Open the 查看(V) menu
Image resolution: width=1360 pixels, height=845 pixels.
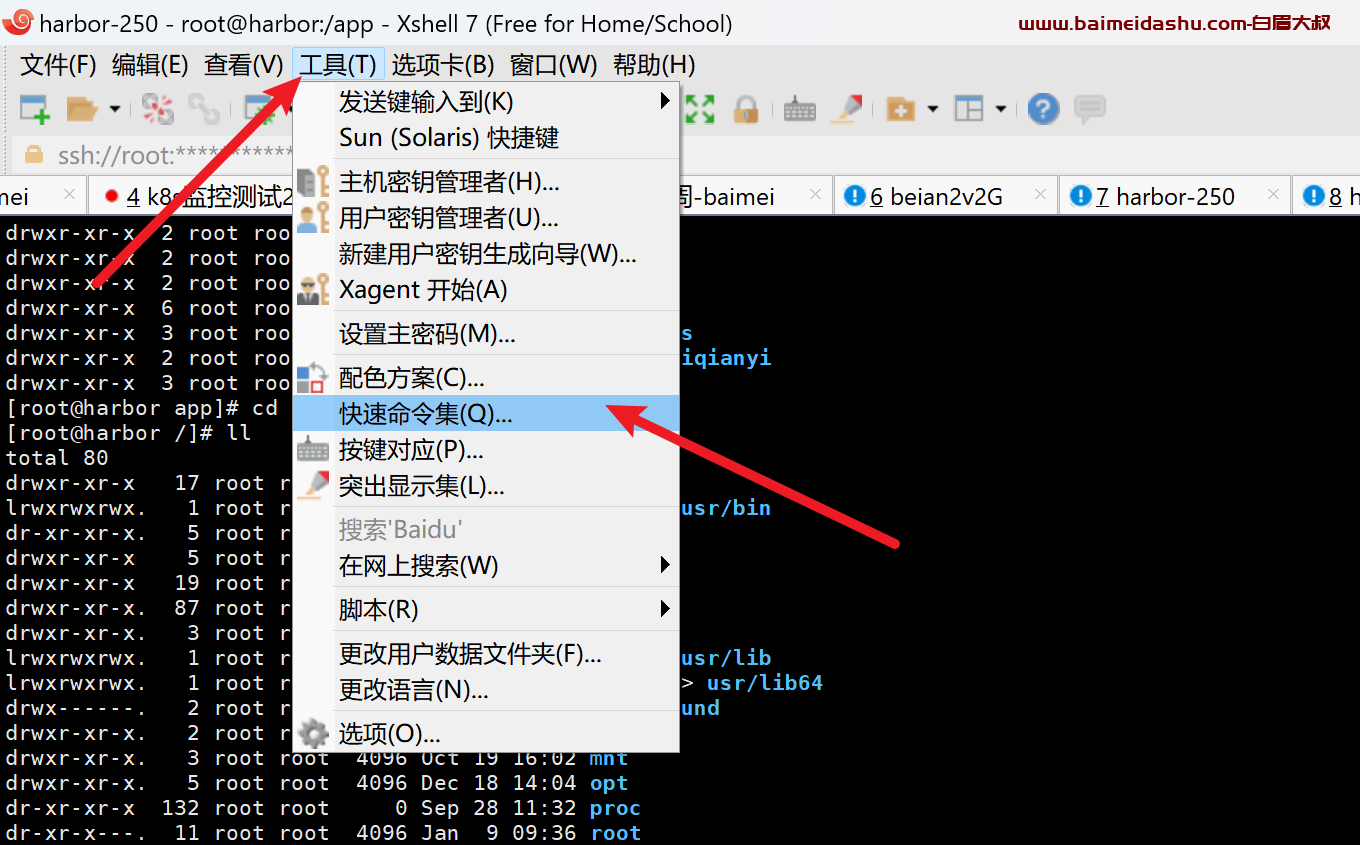pyautogui.click(x=244, y=65)
